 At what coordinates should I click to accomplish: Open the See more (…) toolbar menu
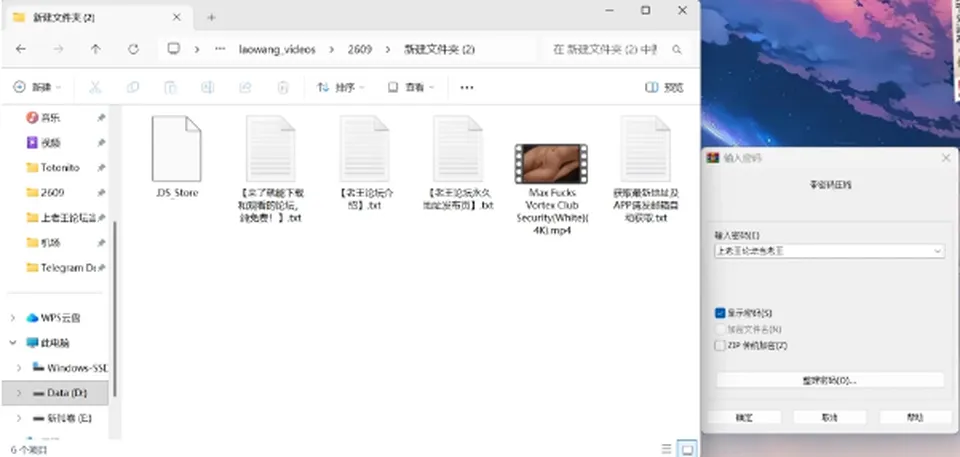(x=467, y=88)
